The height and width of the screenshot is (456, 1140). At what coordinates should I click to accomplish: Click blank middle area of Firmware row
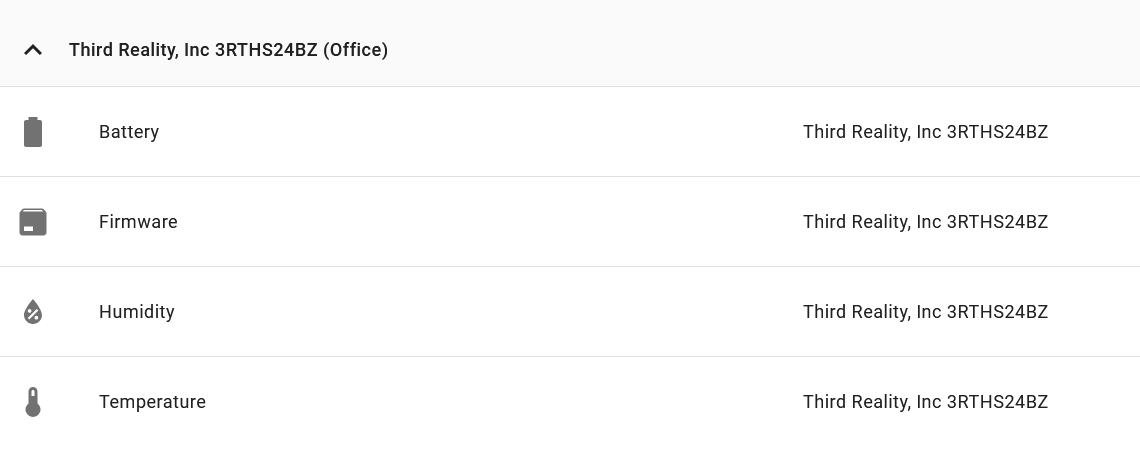click(487, 222)
